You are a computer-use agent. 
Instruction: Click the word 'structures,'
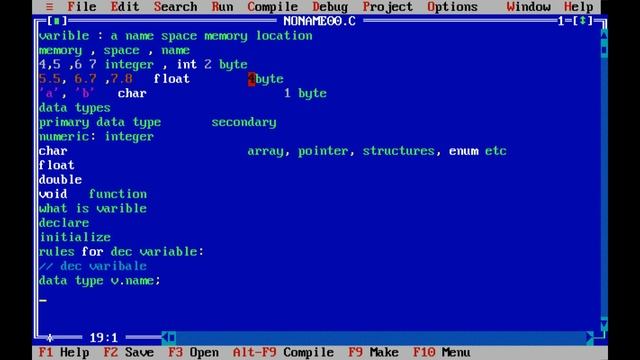[x=402, y=151]
